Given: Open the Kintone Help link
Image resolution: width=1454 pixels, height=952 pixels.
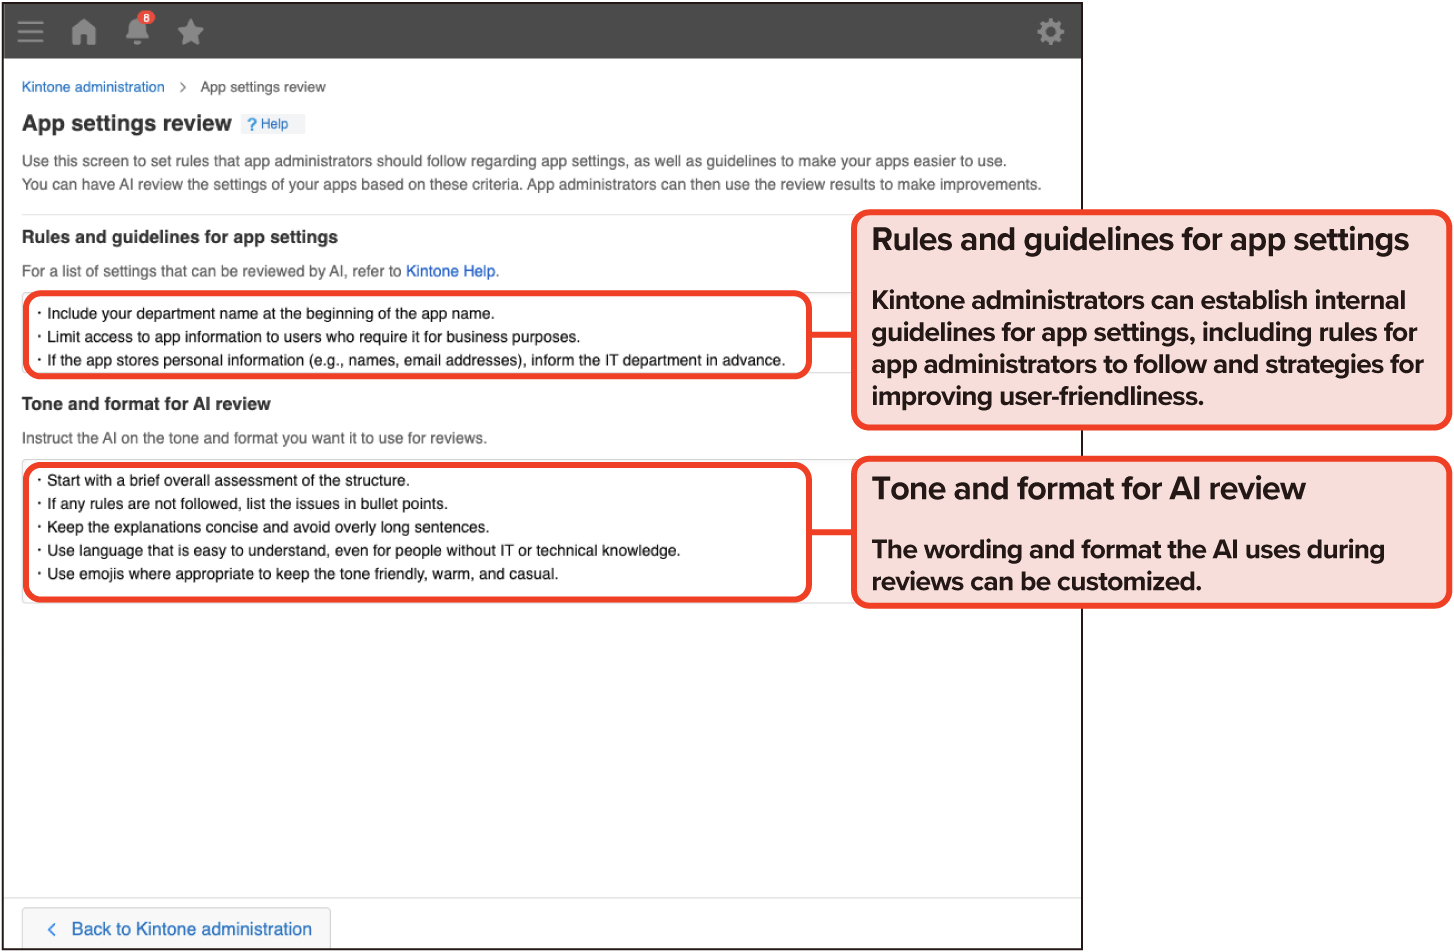Looking at the screenshot, I should (x=450, y=271).
